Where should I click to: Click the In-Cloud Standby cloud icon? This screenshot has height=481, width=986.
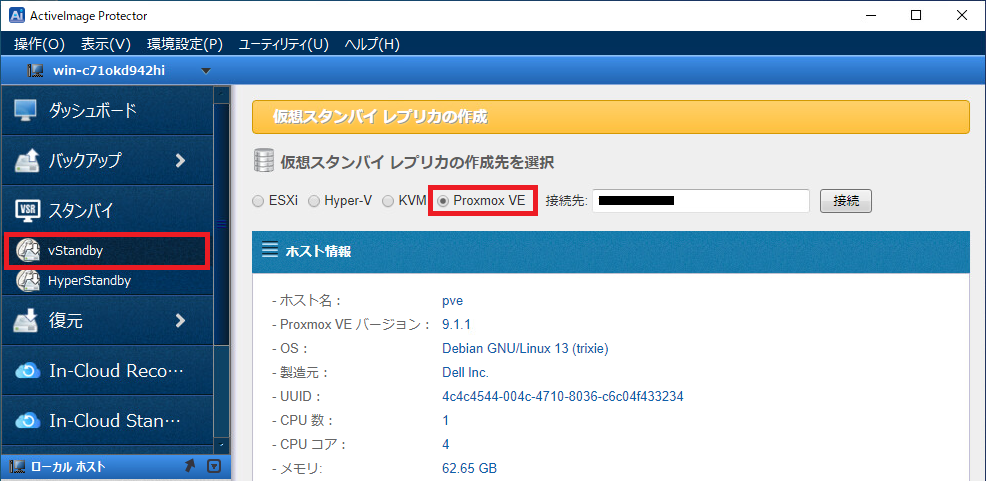pos(26,421)
